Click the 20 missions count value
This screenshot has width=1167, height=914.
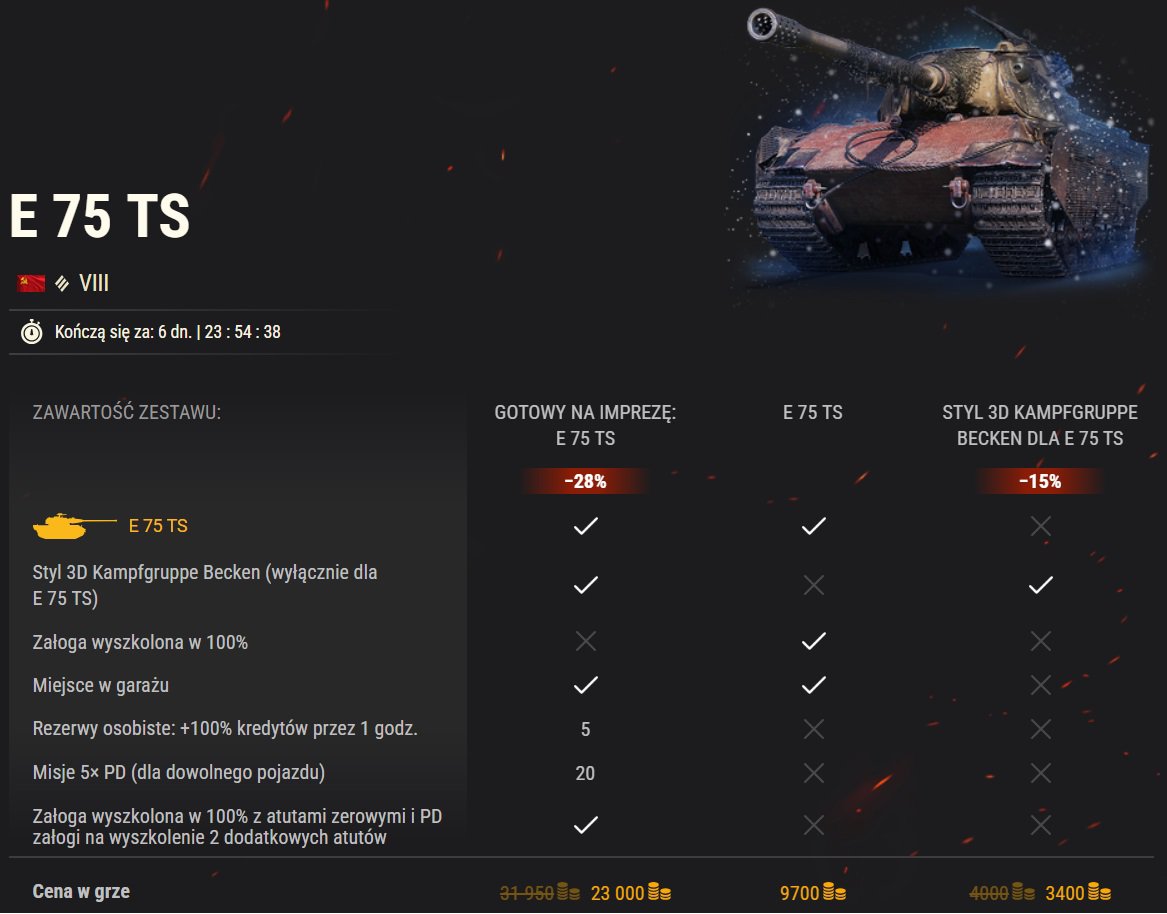(x=585, y=773)
